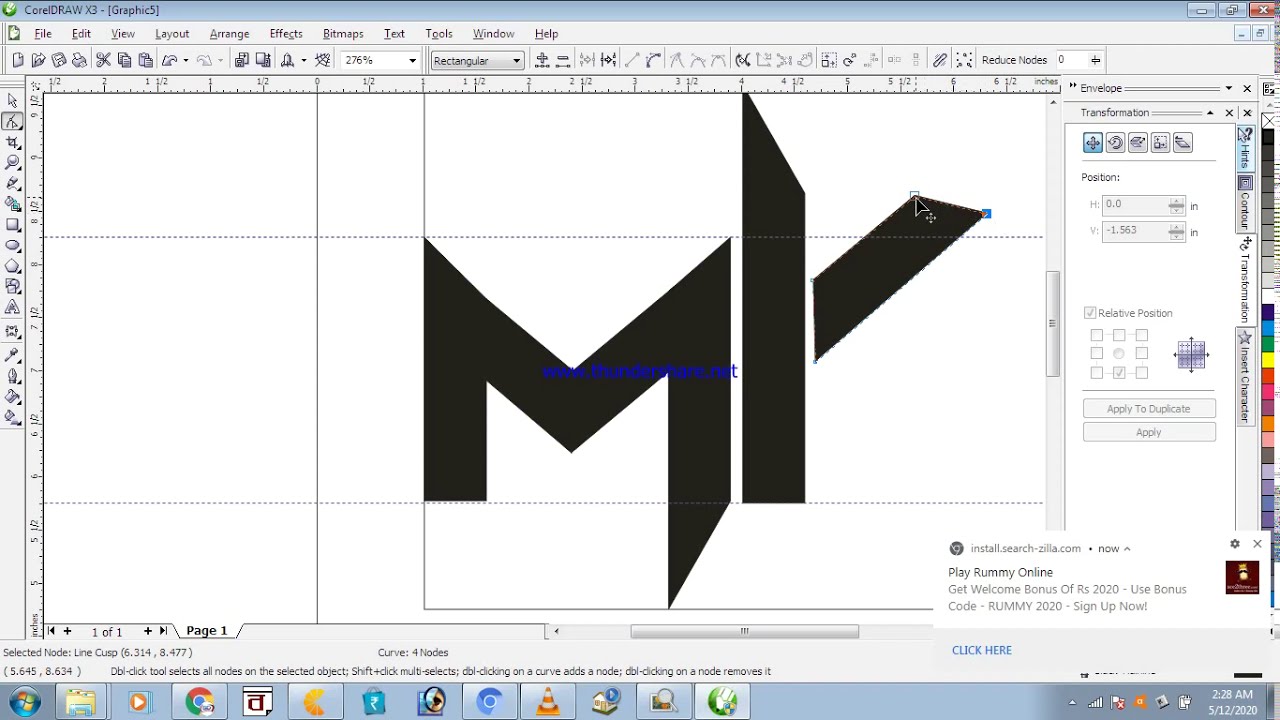Select the Pick tool in toolbox
The width and height of the screenshot is (1280, 720).
click(x=12, y=100)
